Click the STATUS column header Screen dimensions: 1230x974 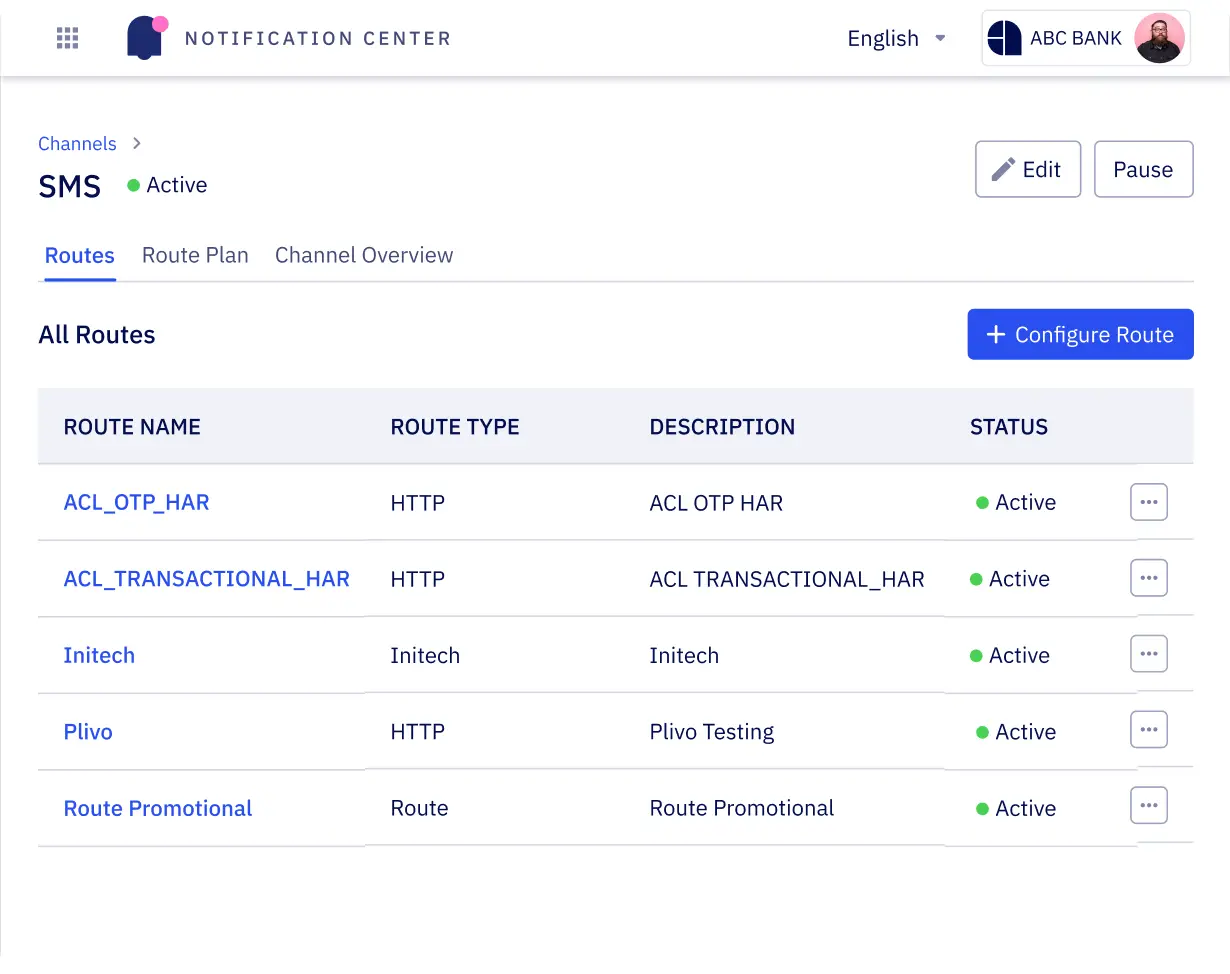(x=1009, y=427)
